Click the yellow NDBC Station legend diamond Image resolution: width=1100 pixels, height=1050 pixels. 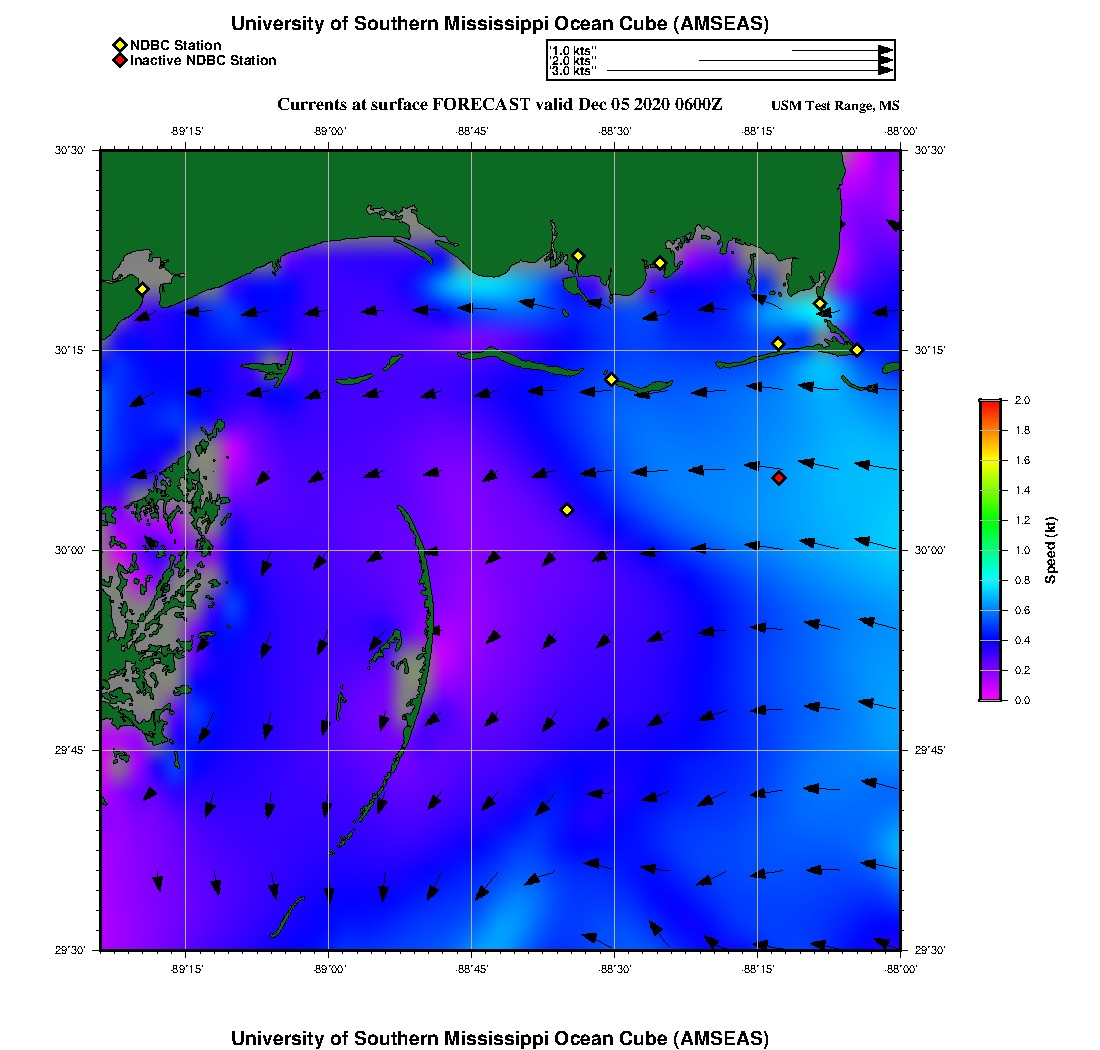click(119, 45)
